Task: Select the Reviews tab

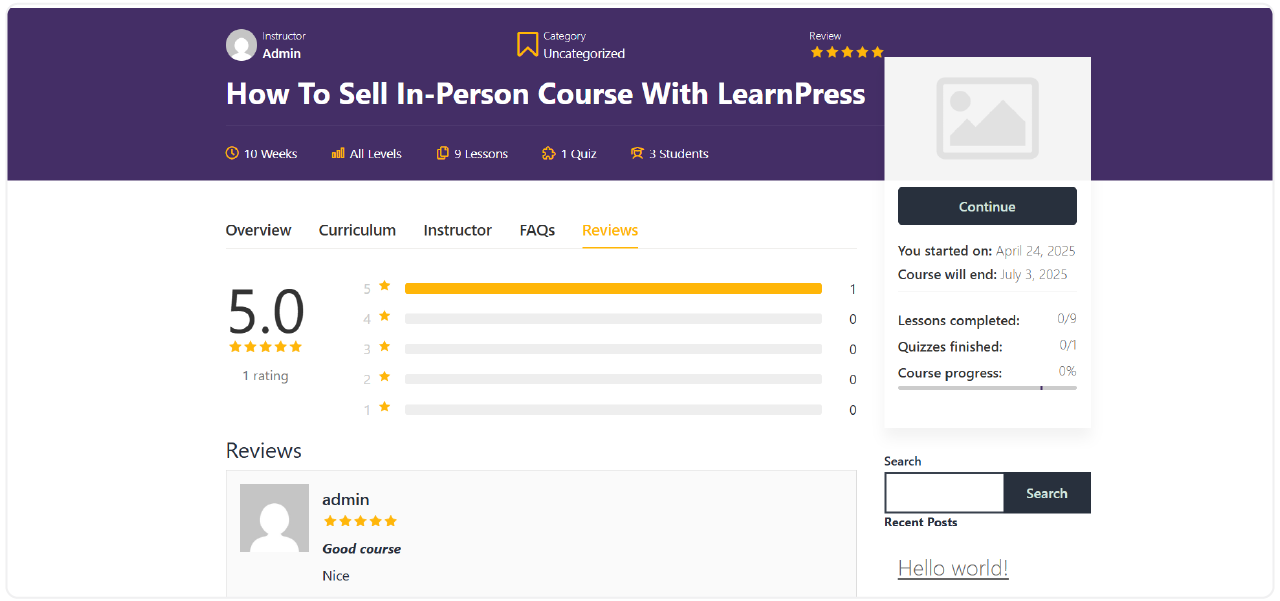Action: pyautogui.click(x=610, y=230)
